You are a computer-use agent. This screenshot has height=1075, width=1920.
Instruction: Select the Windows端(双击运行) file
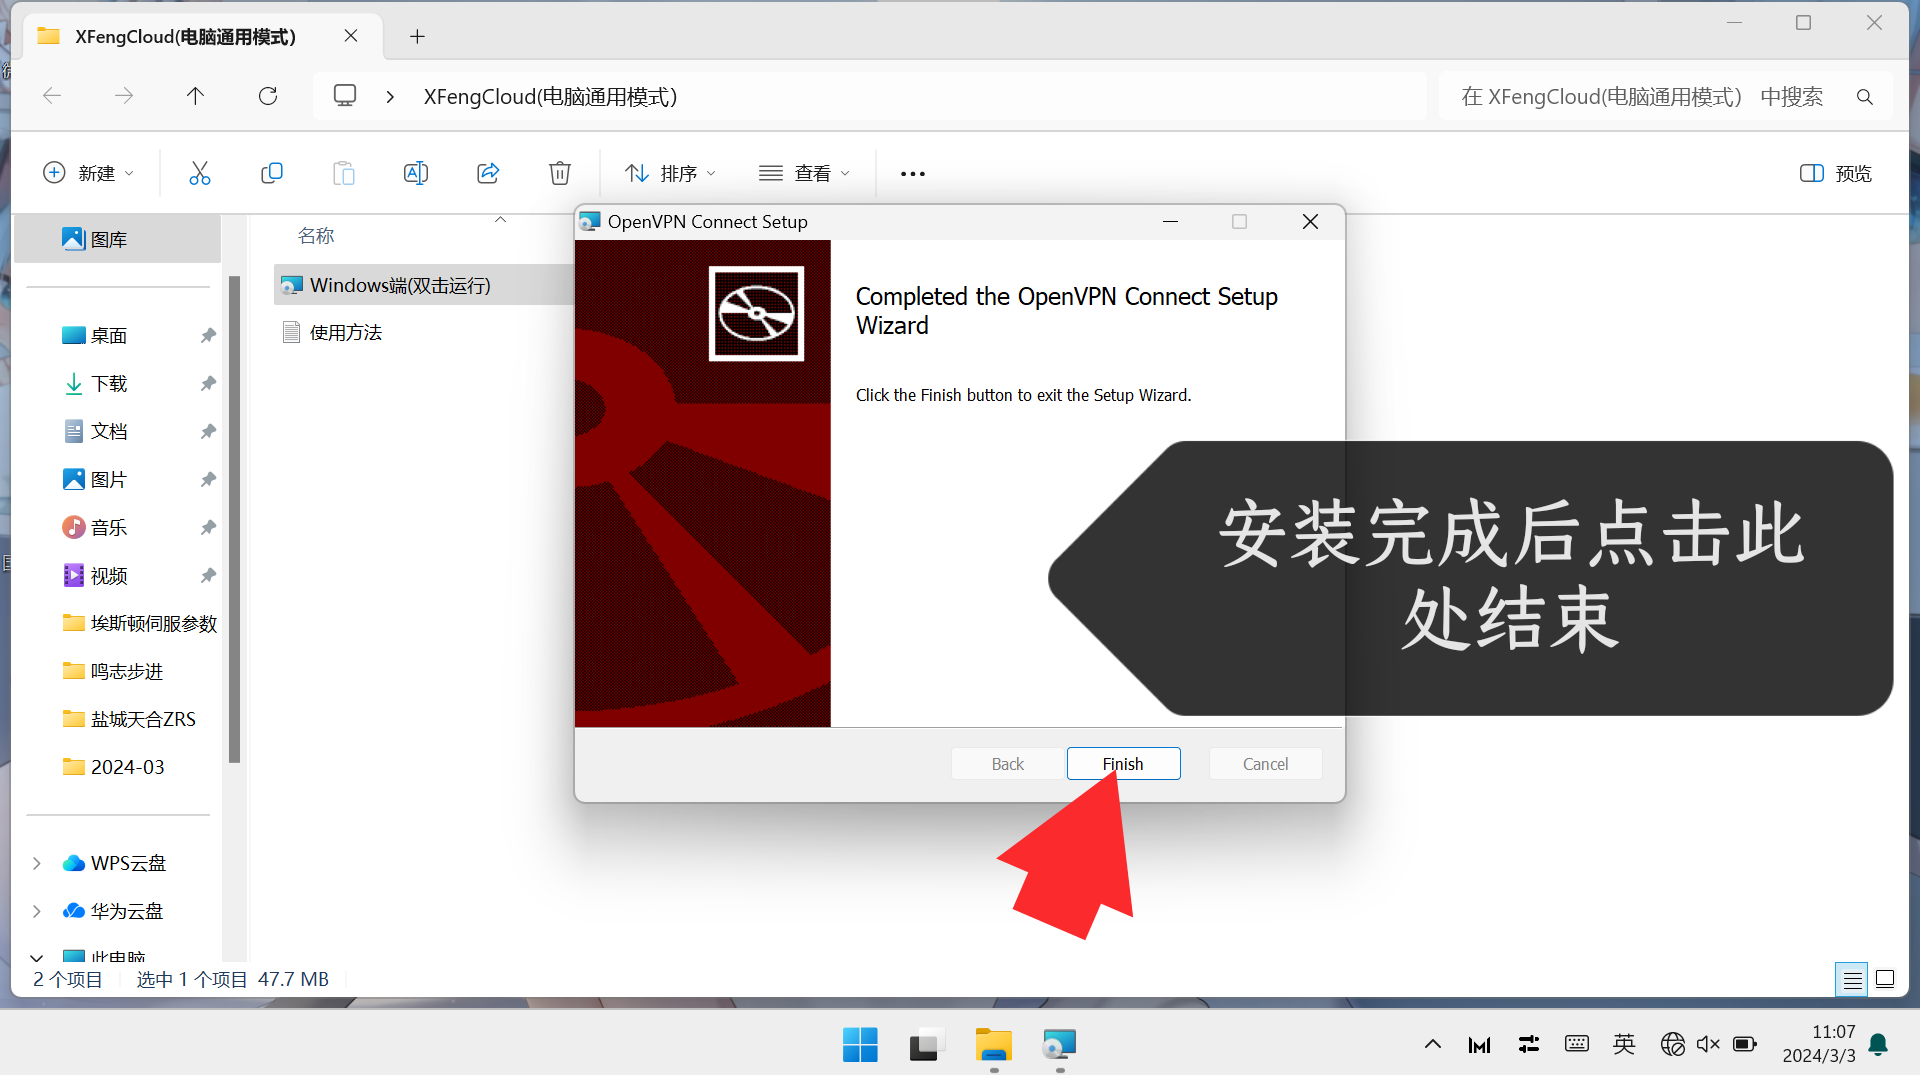(400, 285)
